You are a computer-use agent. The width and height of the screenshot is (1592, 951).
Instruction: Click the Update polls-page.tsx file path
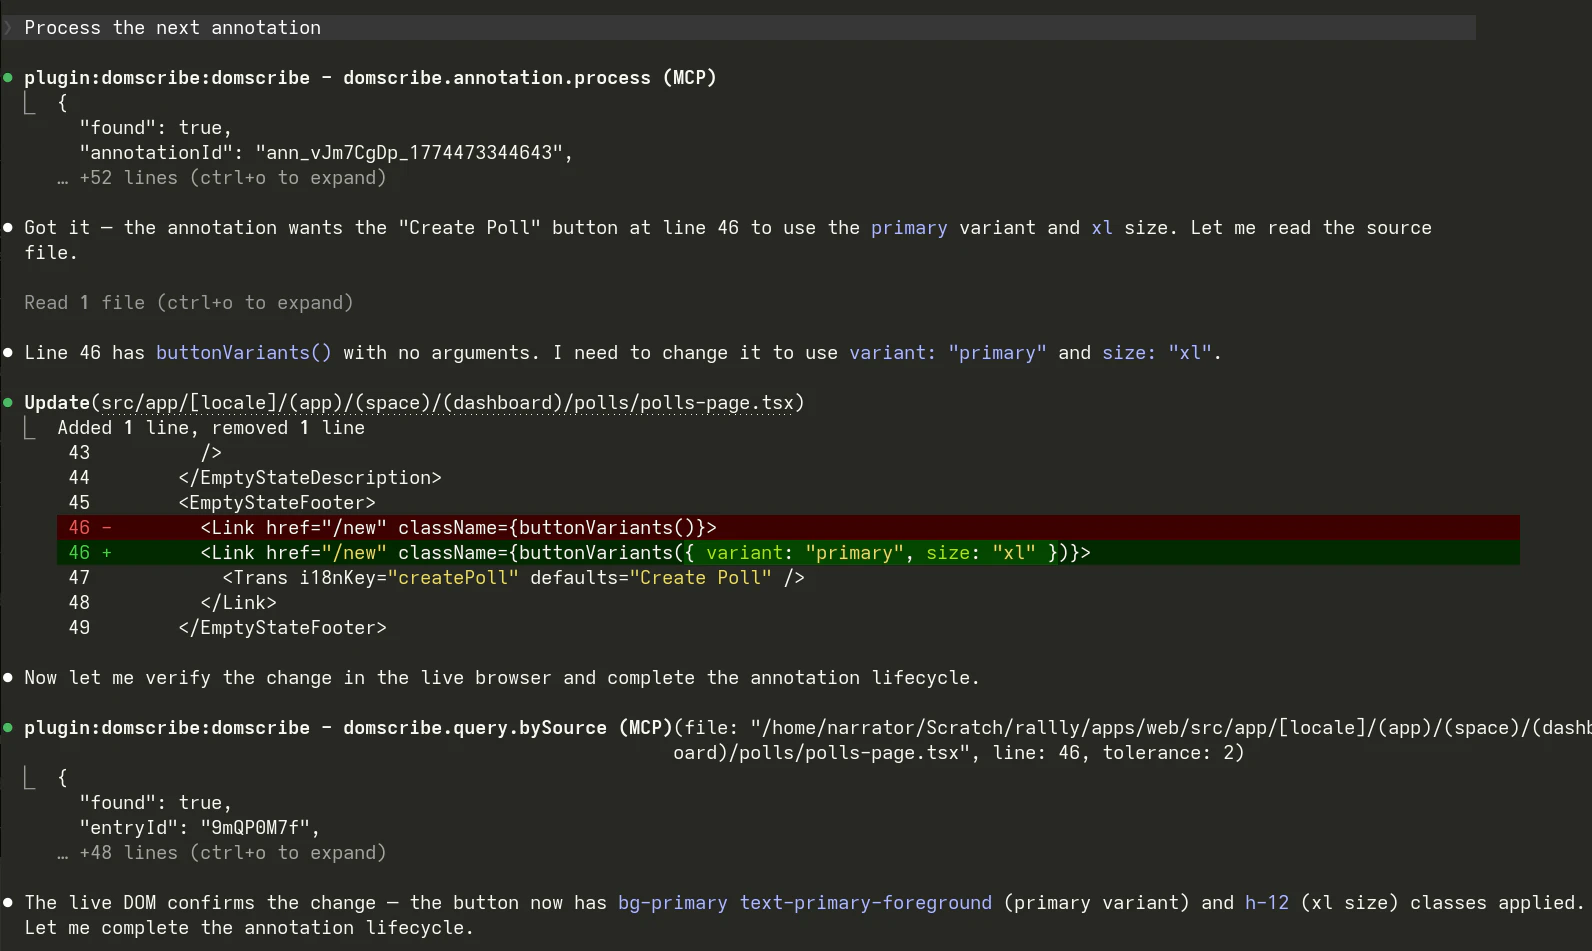(448, 403)
